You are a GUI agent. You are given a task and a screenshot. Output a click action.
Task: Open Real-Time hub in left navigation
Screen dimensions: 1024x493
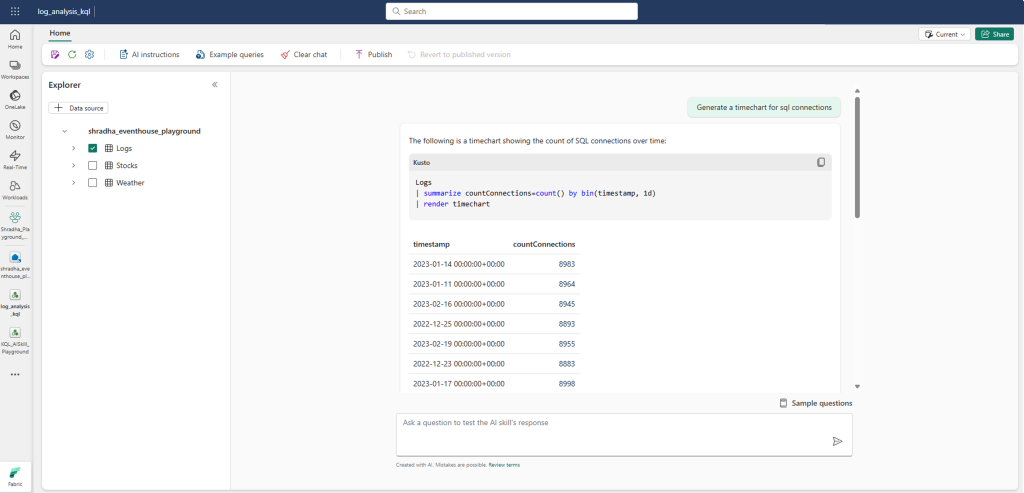[15, 159]
